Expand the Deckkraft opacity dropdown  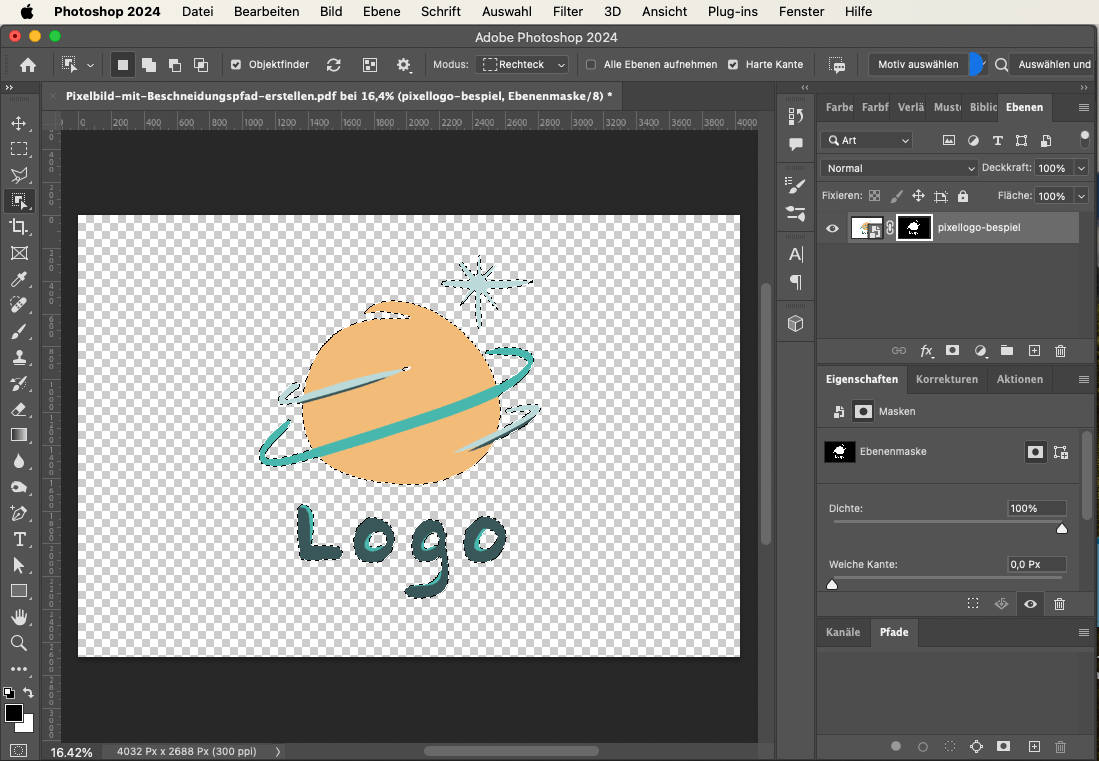click(x=1080, y=168)
